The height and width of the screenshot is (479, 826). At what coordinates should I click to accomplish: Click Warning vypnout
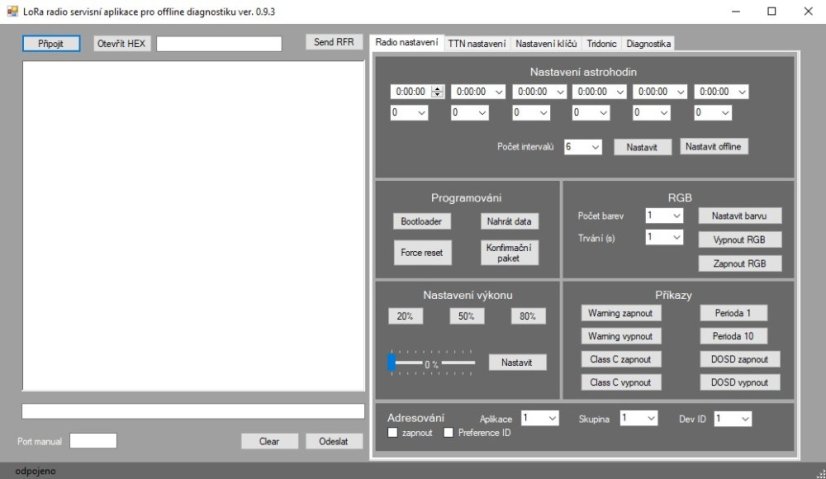click(621, 336)
